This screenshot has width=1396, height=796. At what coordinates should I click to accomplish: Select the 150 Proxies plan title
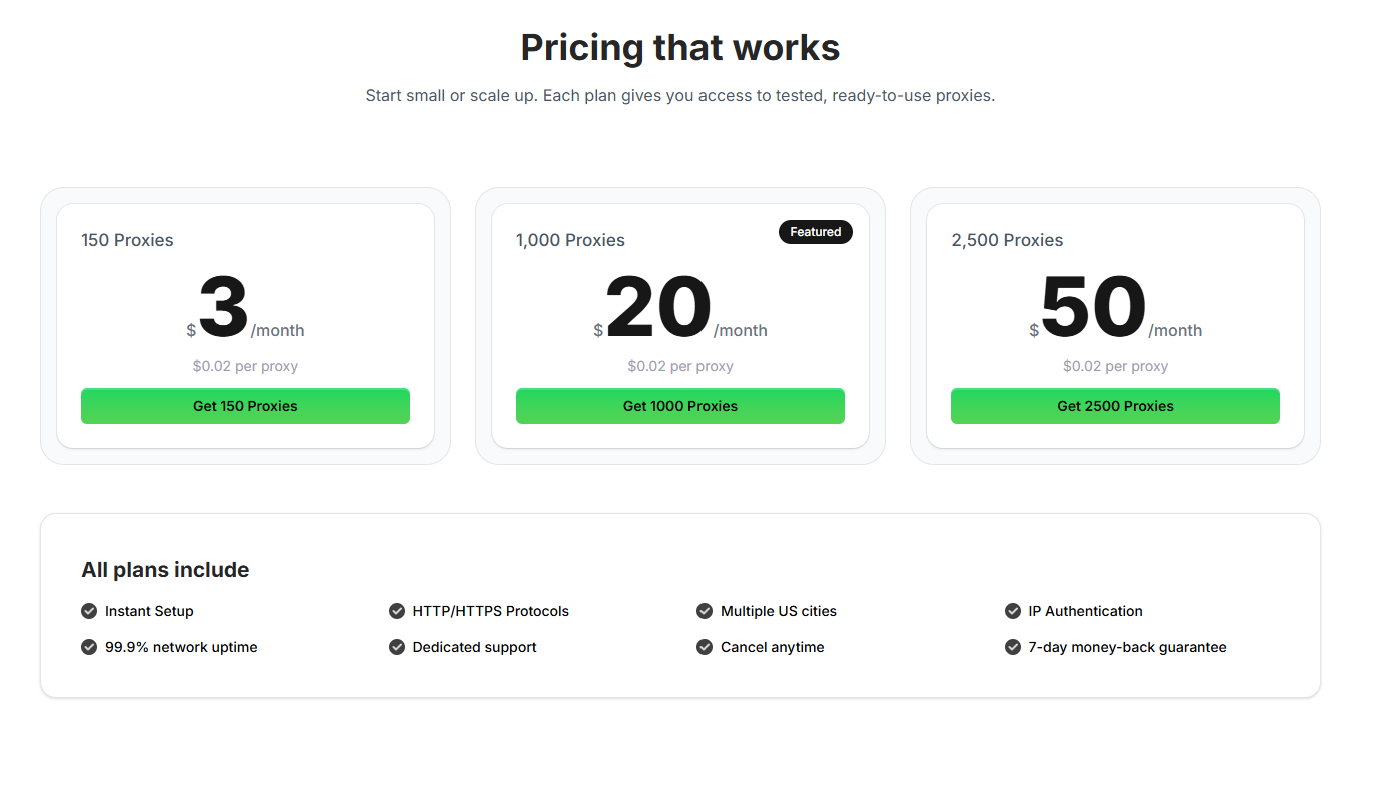127,240
